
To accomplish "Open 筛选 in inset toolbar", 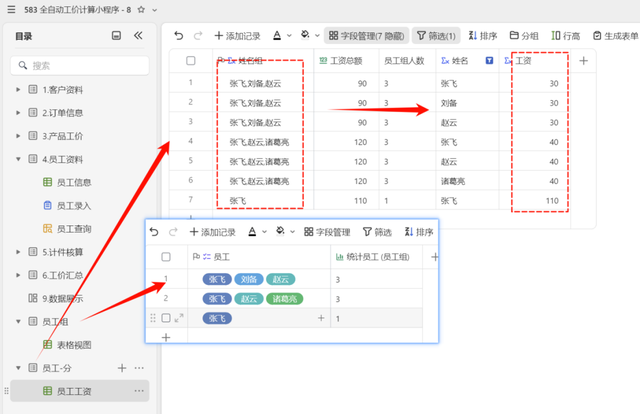I will [377, 232].
